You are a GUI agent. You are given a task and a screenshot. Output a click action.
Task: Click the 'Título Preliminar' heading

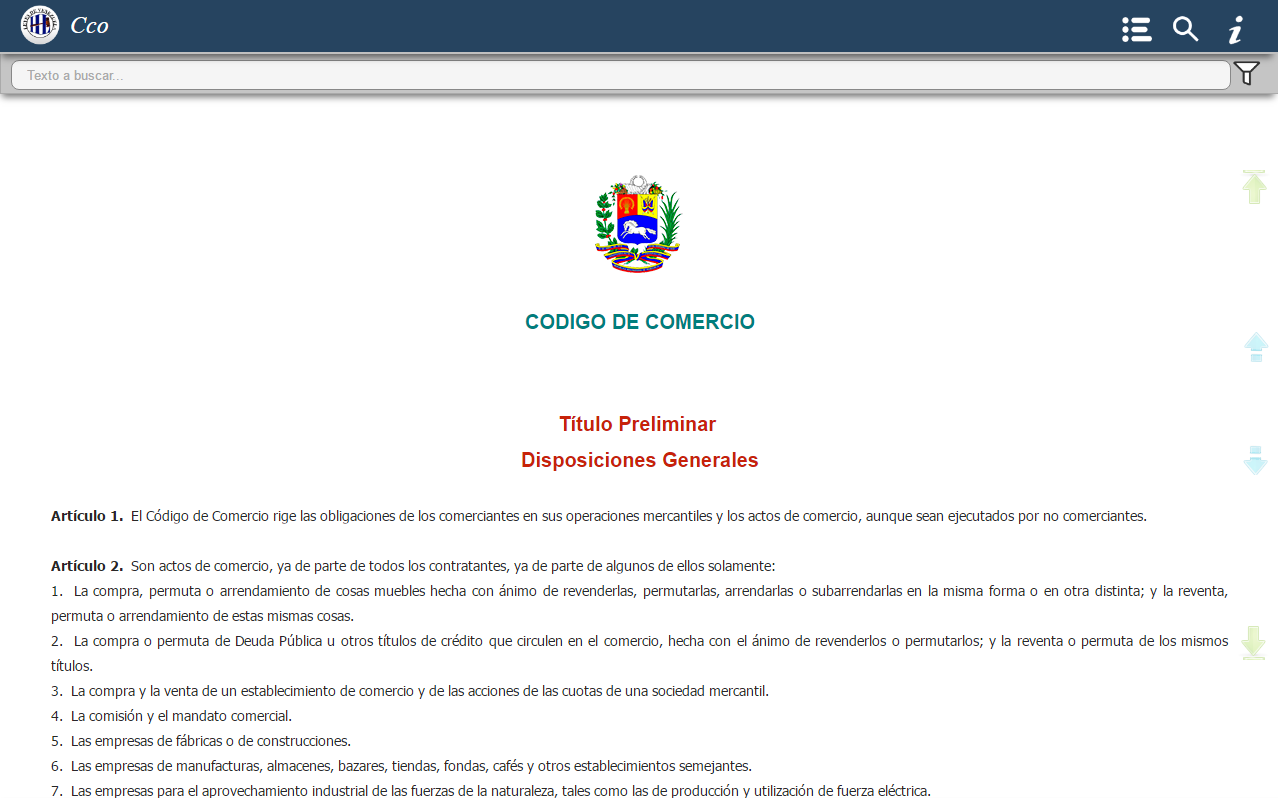pyautogui.click(x=638, y=424)
